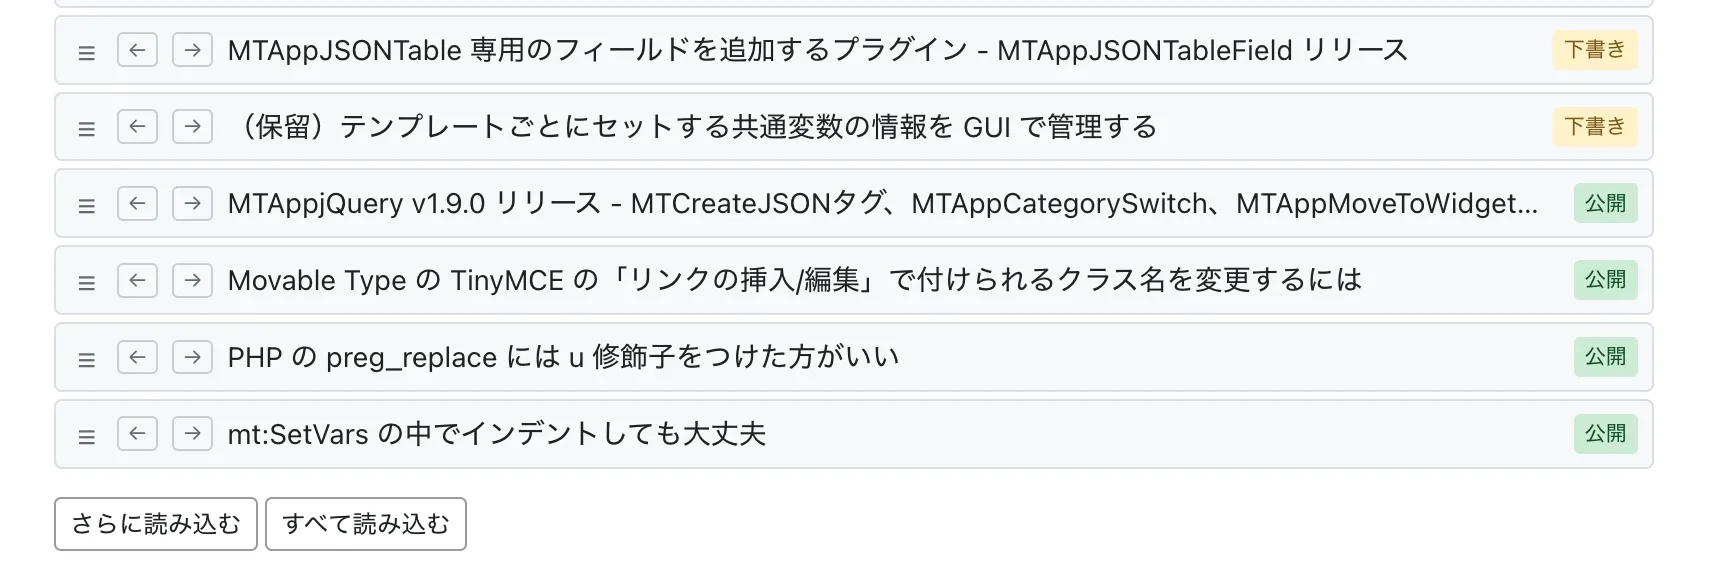Open the PHP の preg_replace entry title
This screenshot has width=1724, height=586.
coord(563,357)
